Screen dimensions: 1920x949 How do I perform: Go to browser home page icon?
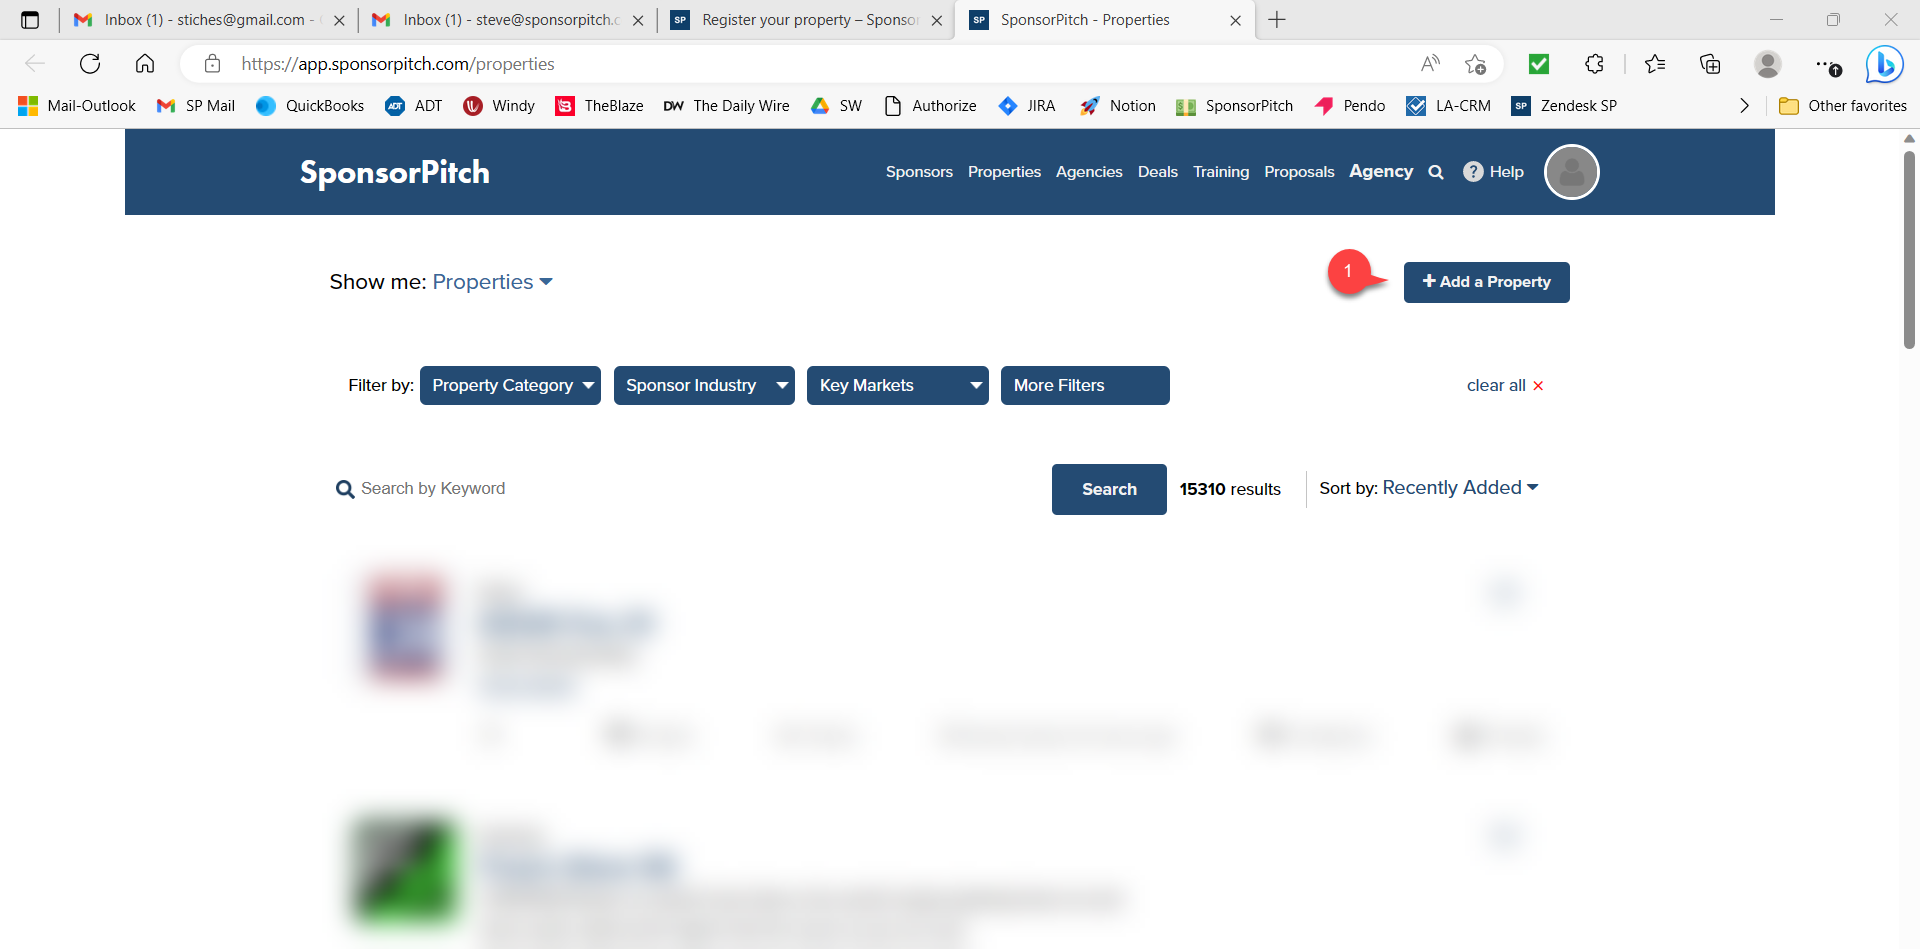click(x=145, y=64)
